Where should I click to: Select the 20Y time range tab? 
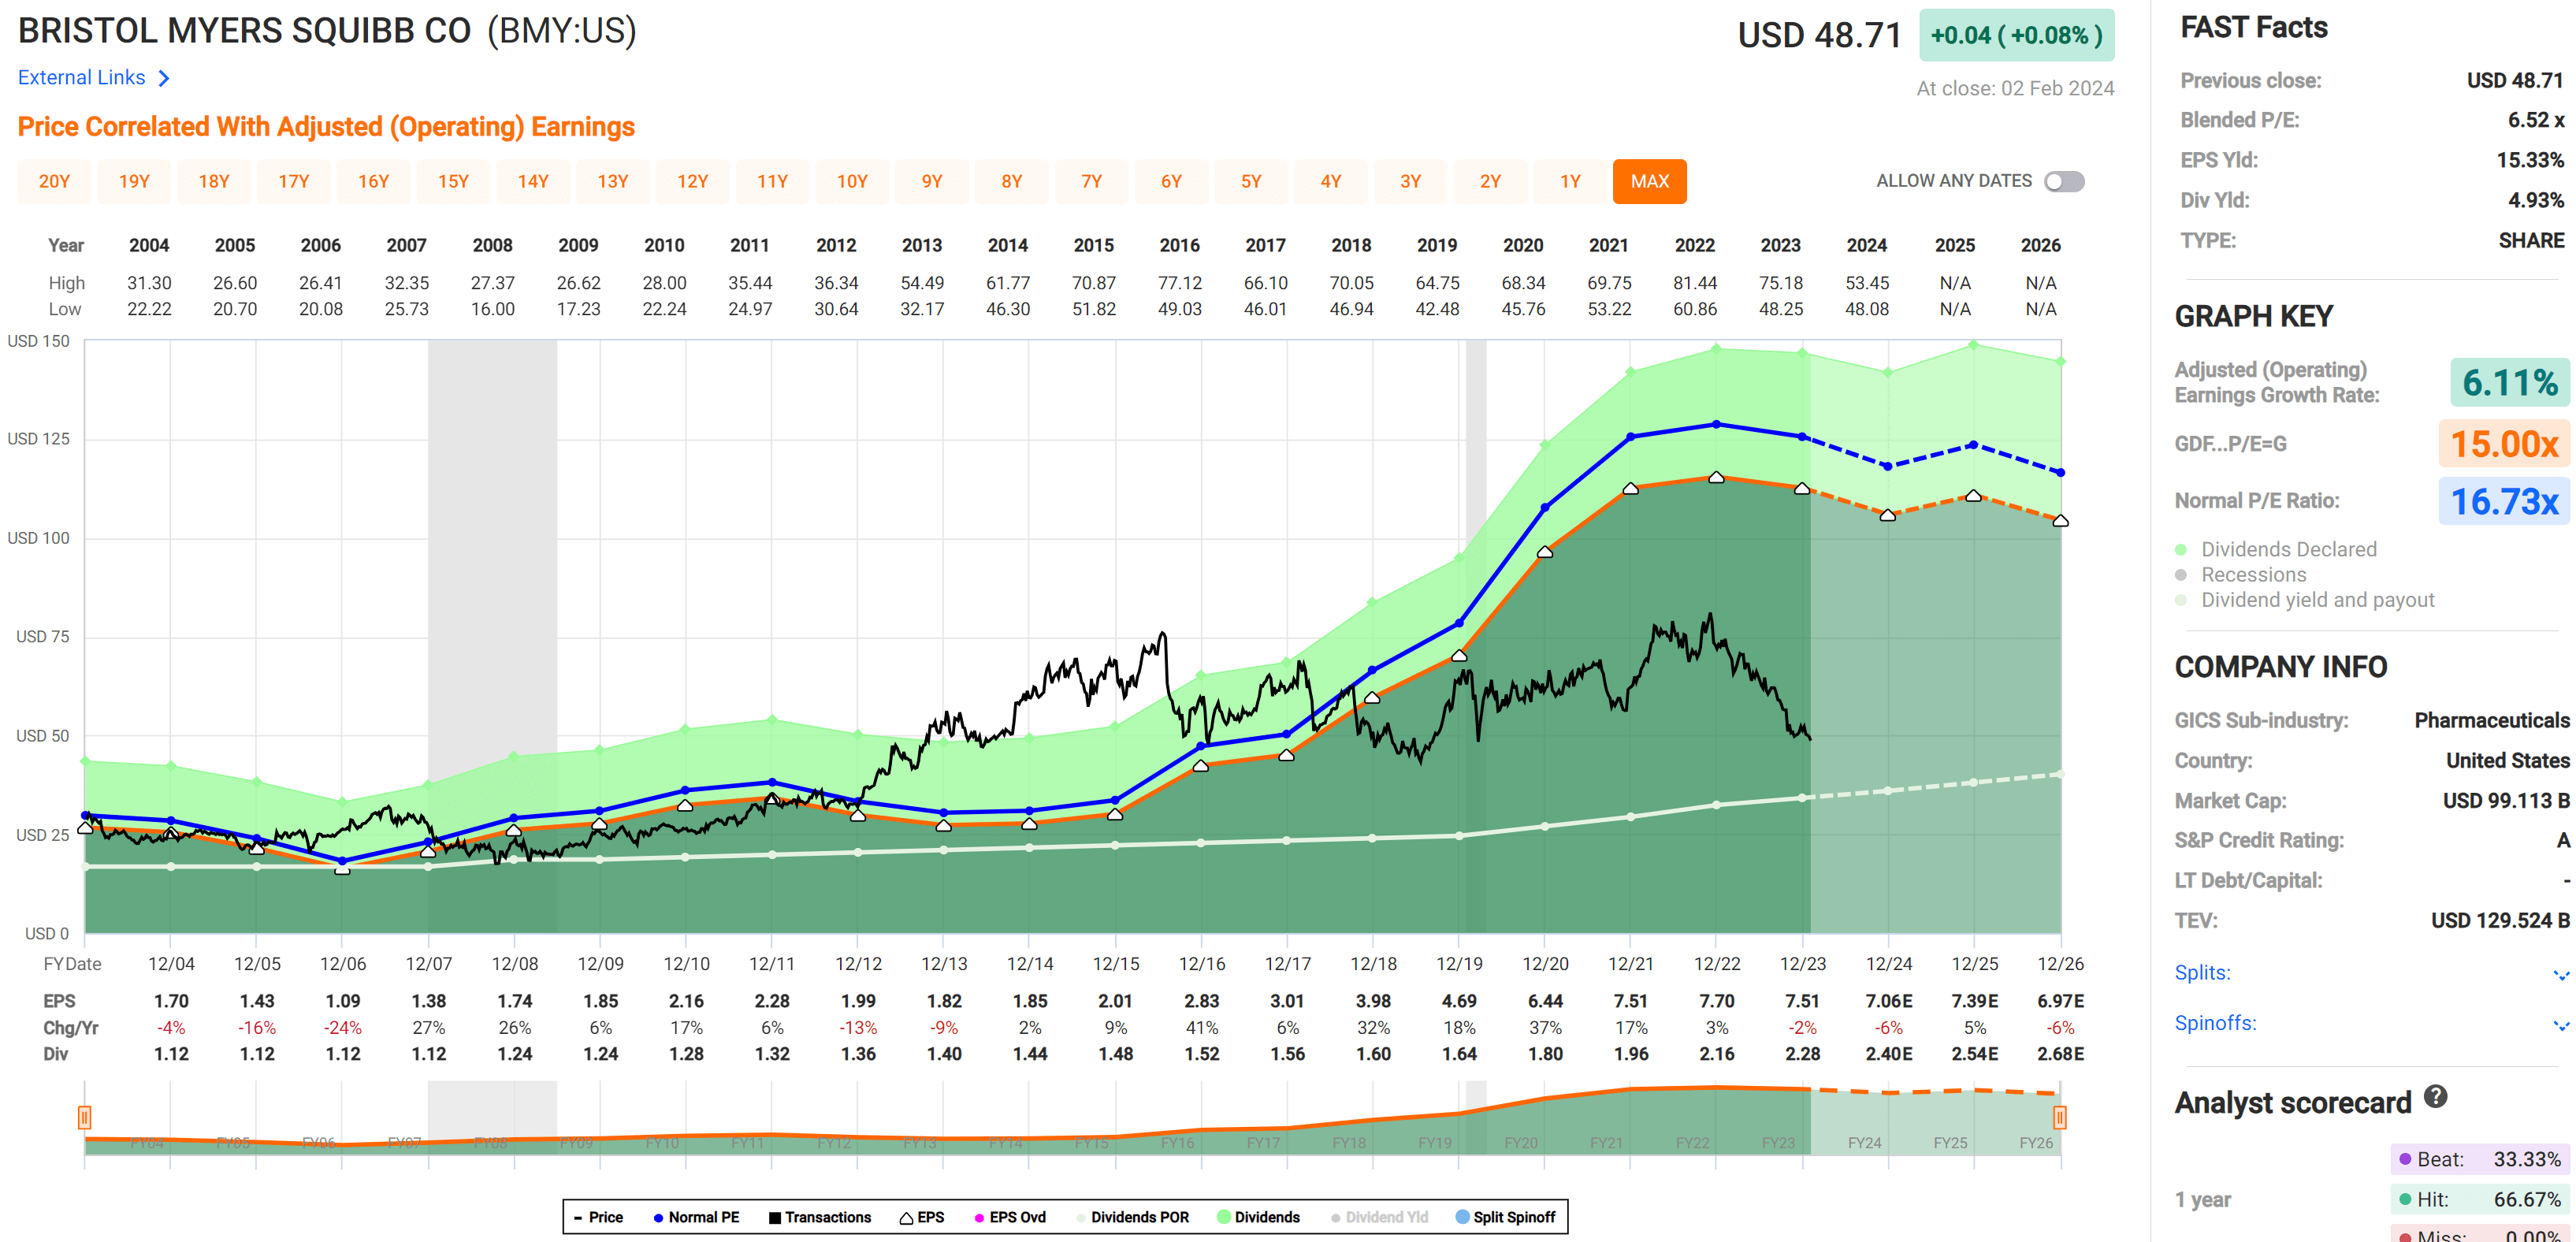(54, 182)
